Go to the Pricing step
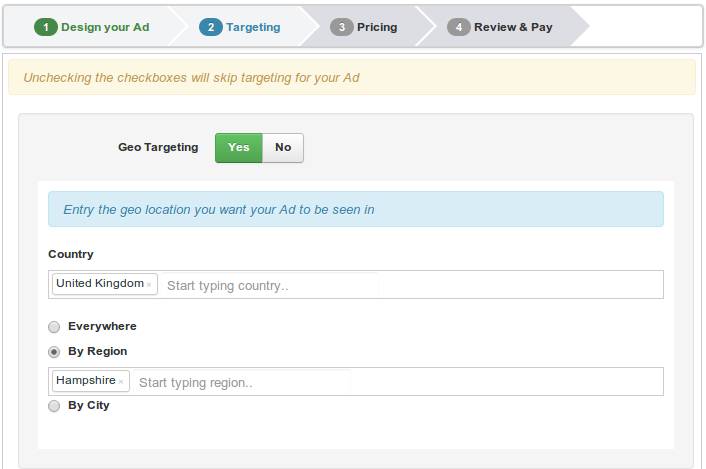706x469 pixels. click(x=377, y=27)
